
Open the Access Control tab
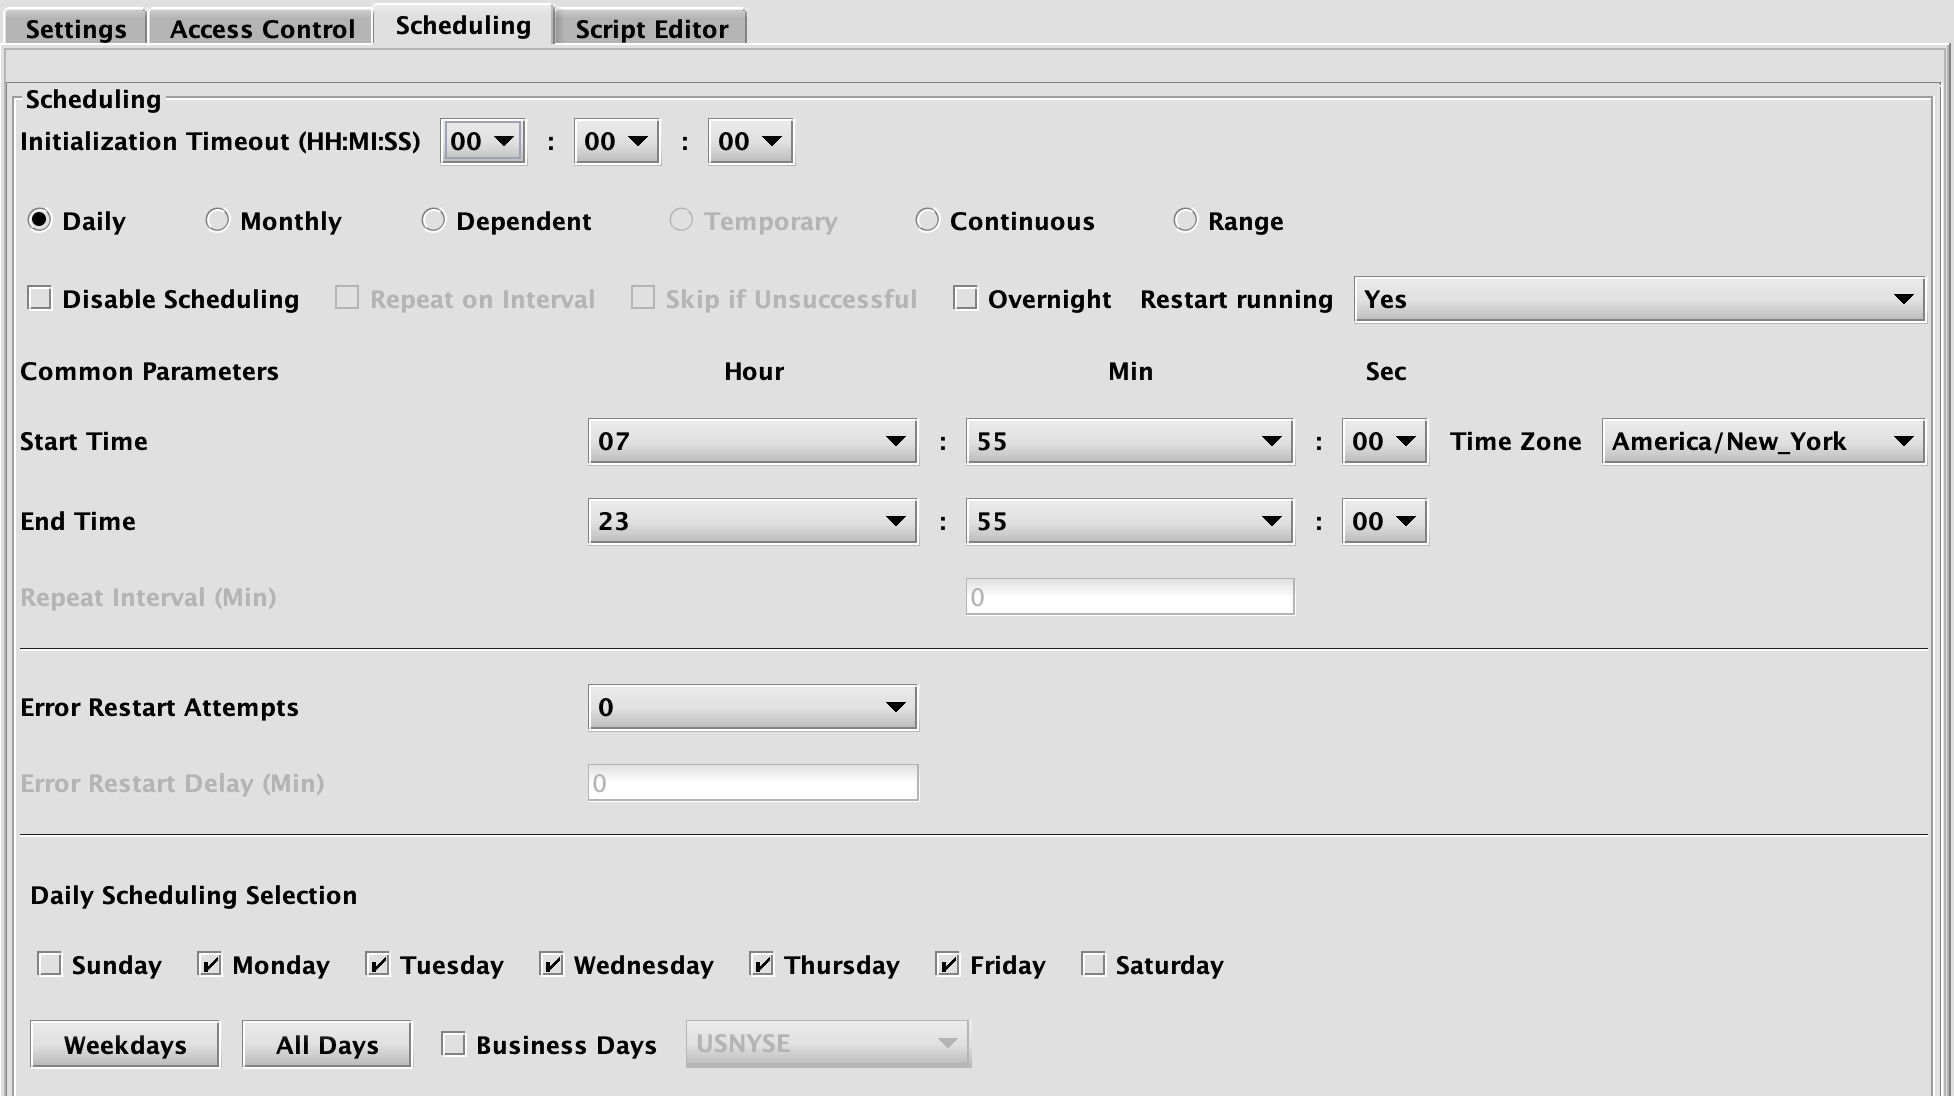(x=262, y=28)
